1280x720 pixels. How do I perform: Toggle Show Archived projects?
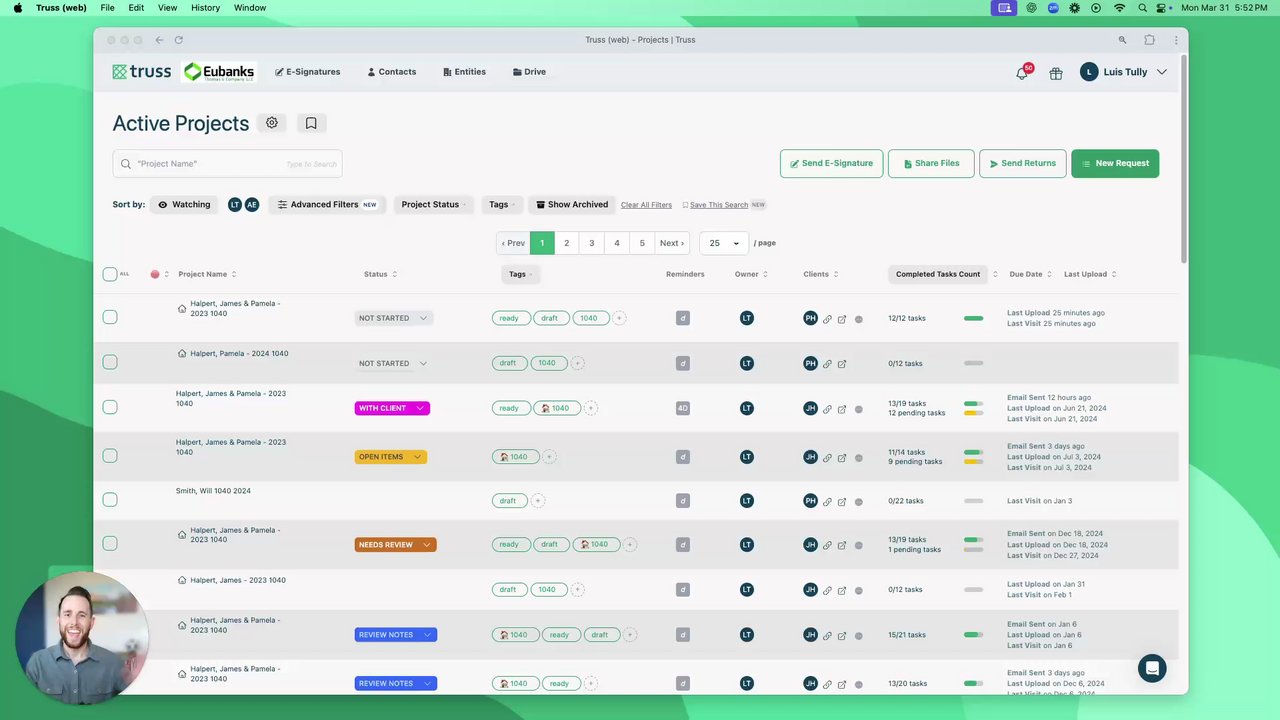pyautogui.click(x=572, y=204)
